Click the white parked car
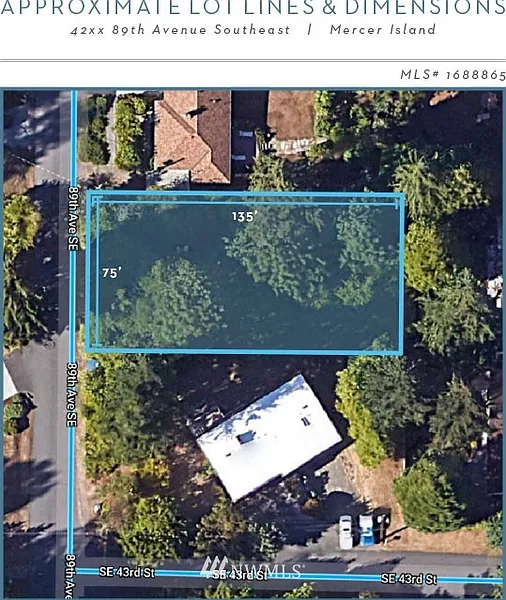The width and height of the screenshot is (506, 600). (x=346, y=532)
